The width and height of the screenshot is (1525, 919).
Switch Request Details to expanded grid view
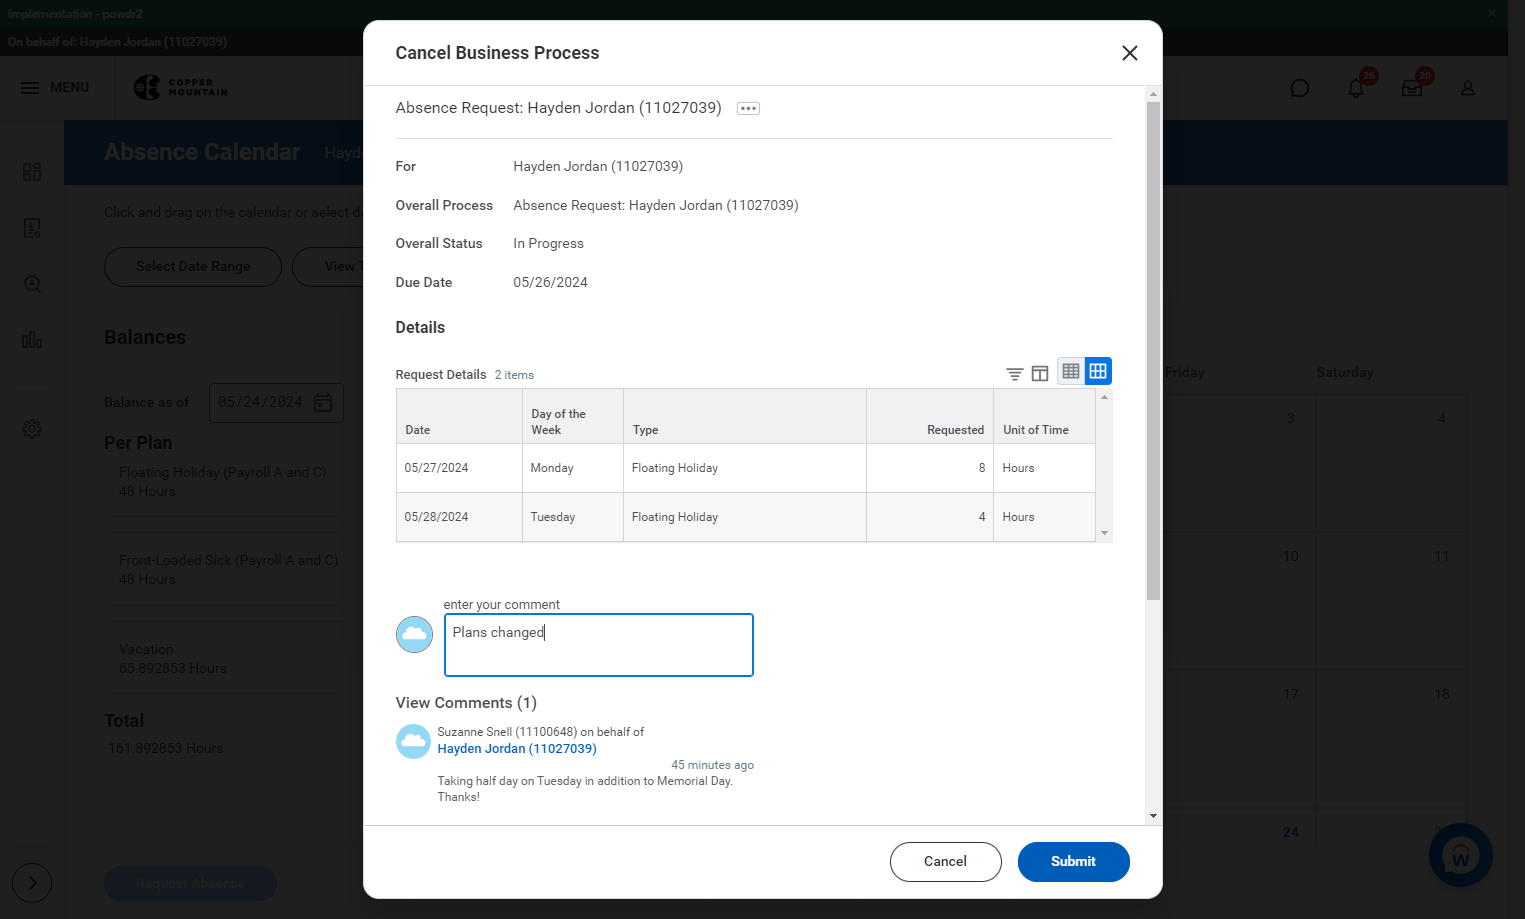1098,371
